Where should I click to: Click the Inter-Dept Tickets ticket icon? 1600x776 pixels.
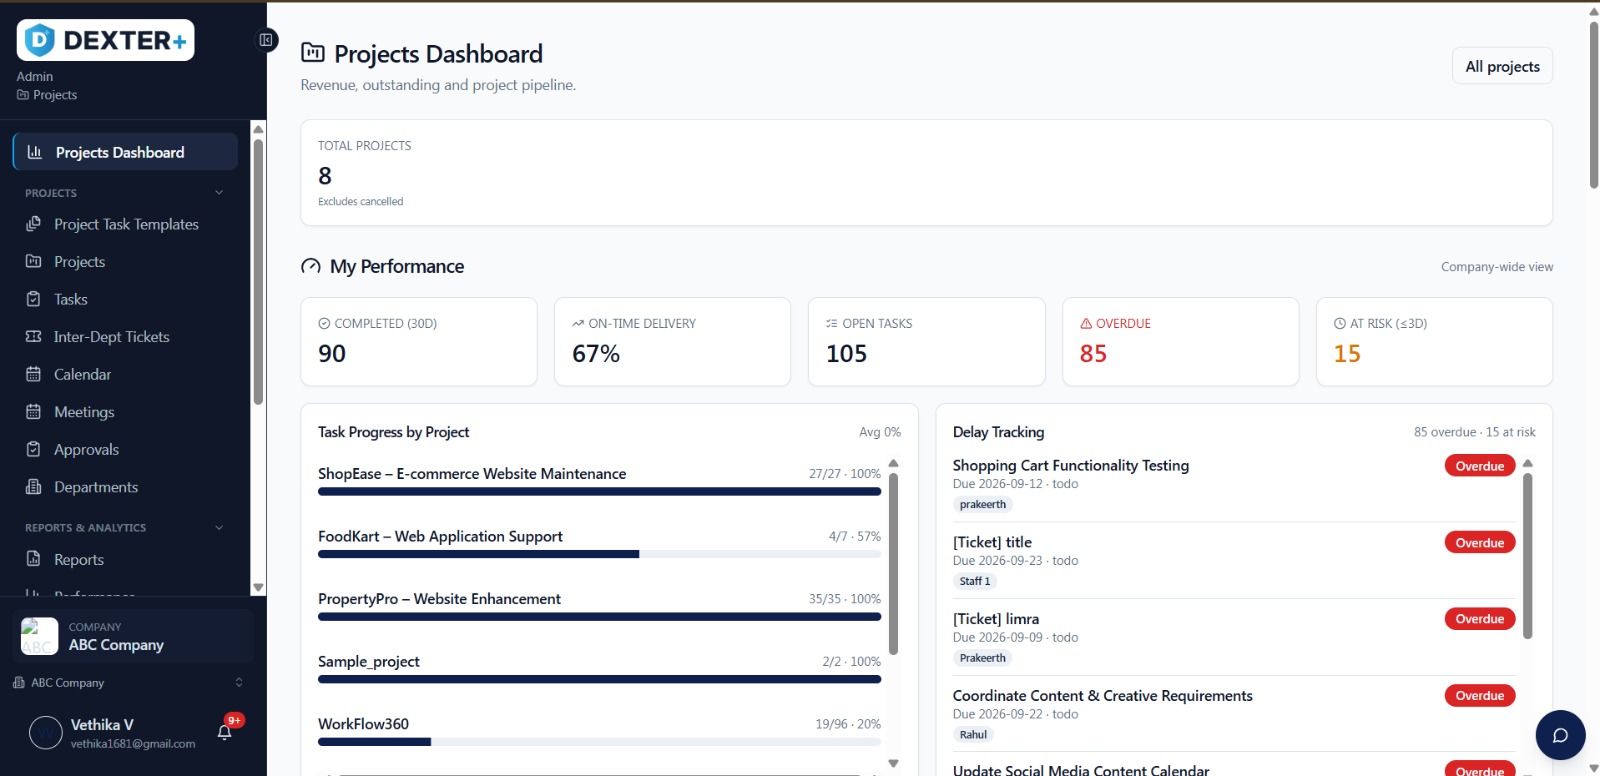pos(33,337)
